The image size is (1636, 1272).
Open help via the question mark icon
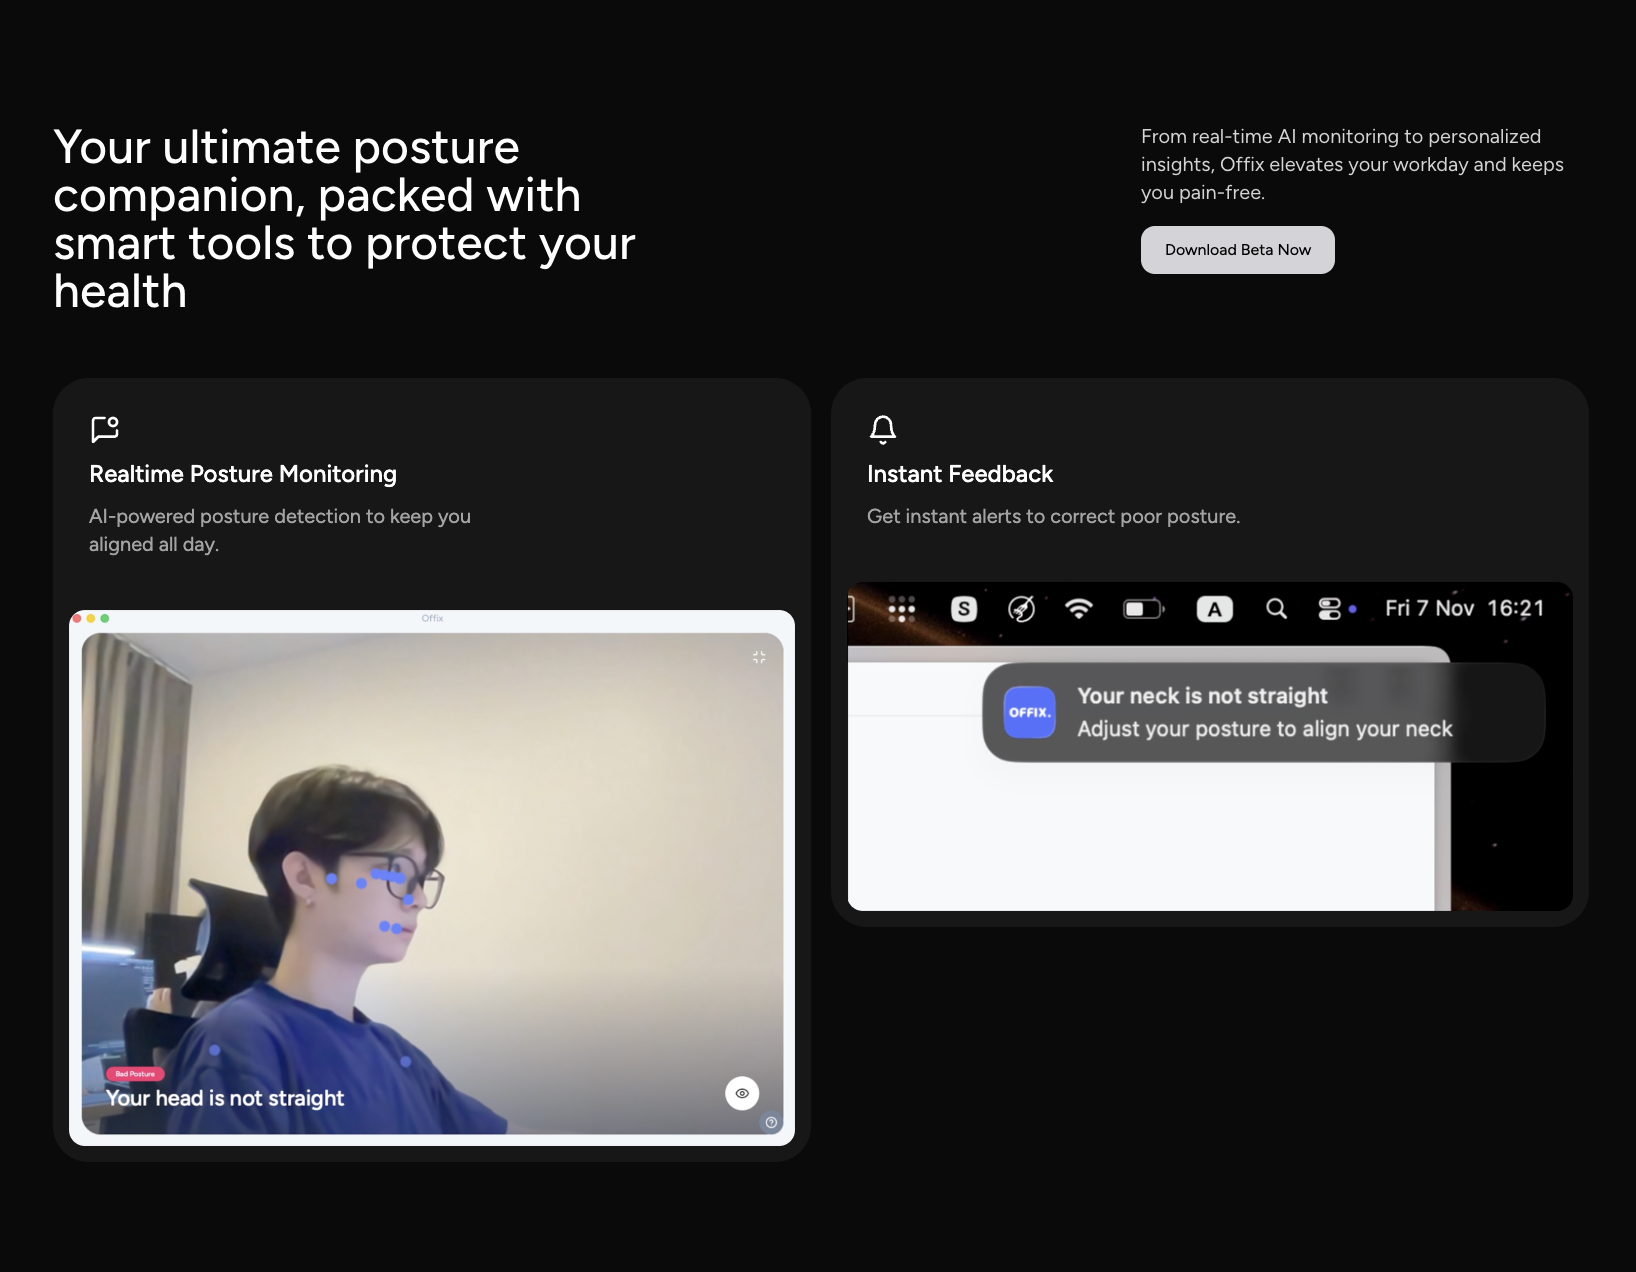771,1122
